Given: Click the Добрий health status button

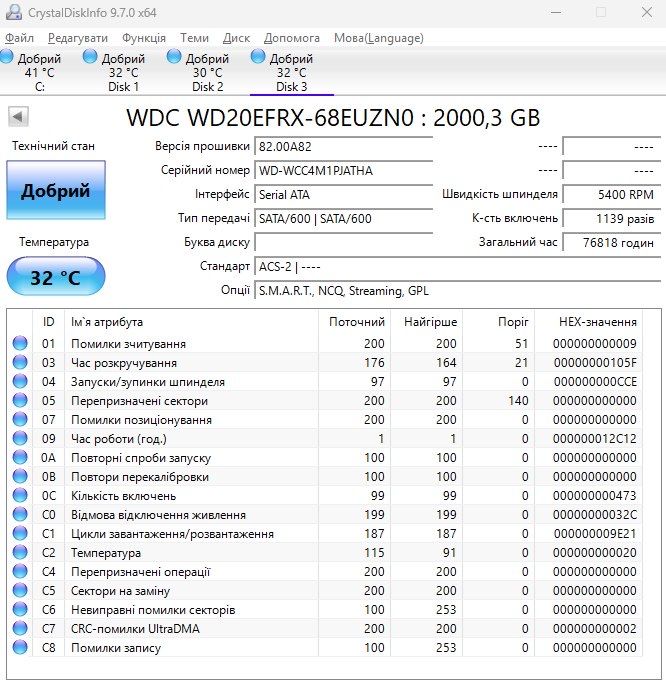Looking at the screenshot, I should point(56,190).
